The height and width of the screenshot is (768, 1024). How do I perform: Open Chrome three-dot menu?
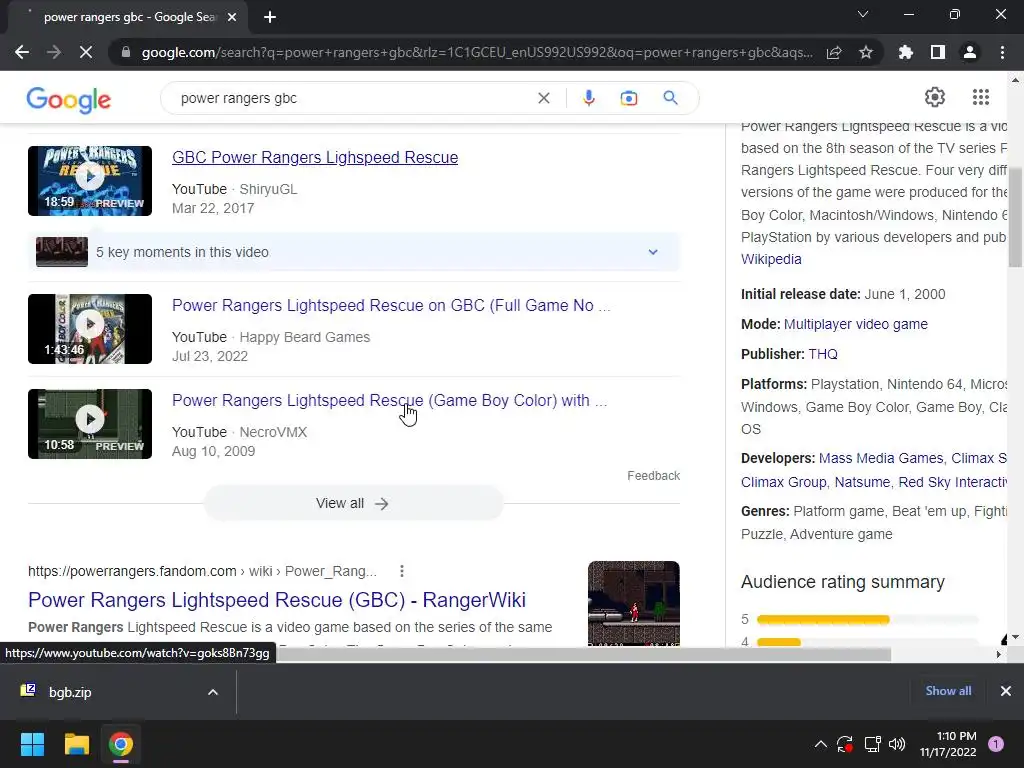(x=1002, y=52)
